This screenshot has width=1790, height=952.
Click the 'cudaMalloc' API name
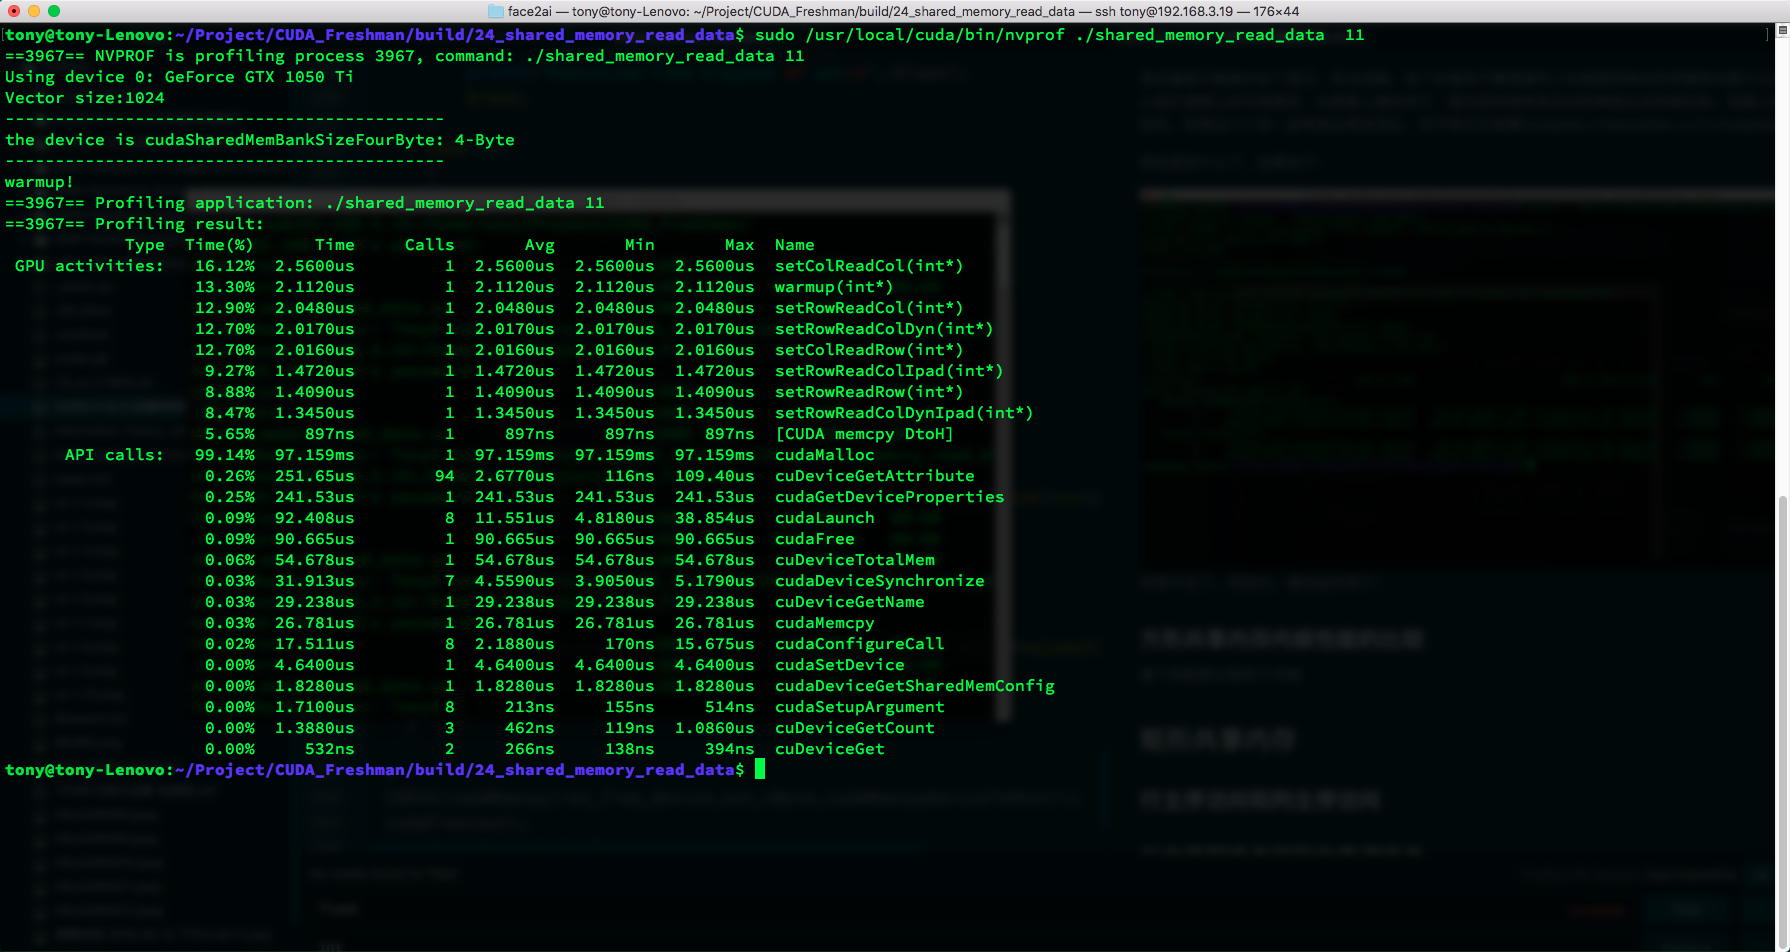[824, 455]
